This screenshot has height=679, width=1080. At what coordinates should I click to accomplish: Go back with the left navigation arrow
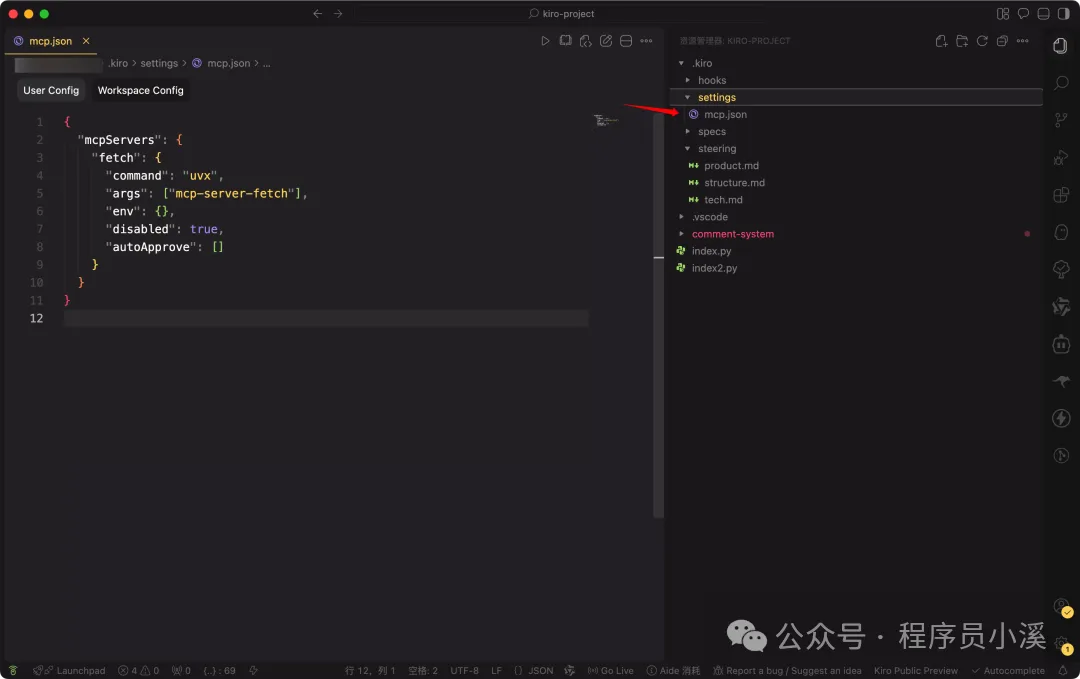[318, 14]
